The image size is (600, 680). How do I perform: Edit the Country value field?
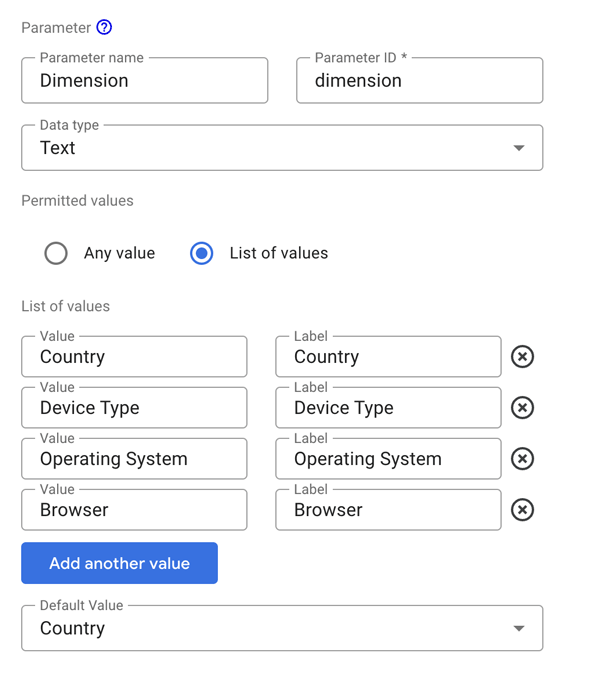[134, 356]
